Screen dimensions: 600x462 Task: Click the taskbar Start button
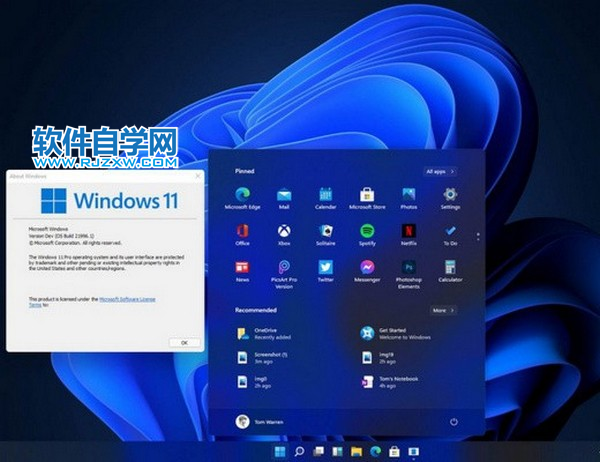(280, 452)
